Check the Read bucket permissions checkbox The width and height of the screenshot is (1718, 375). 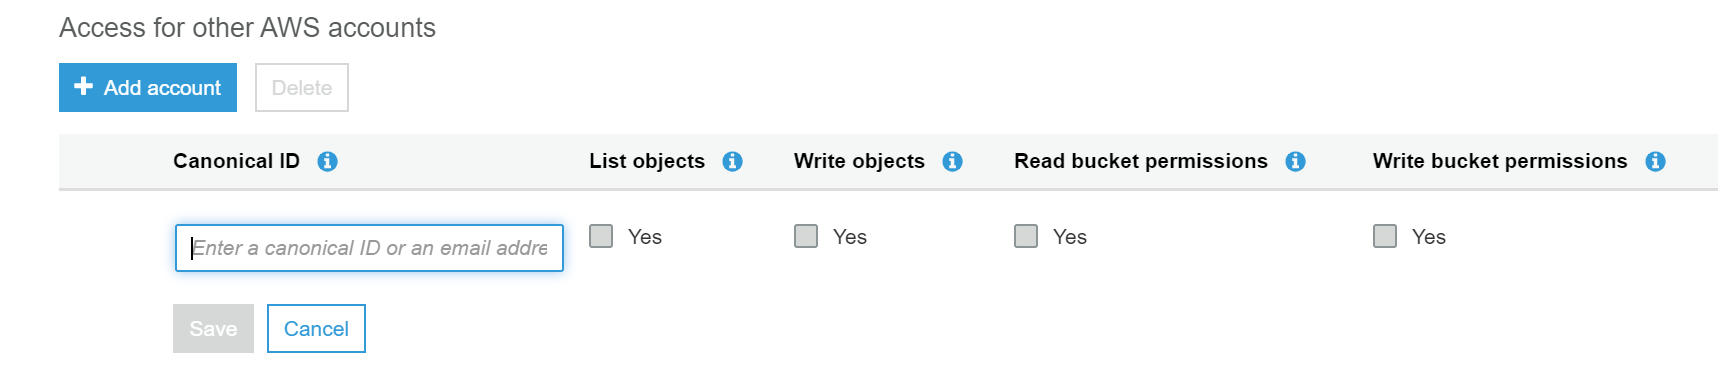tap(1026, 236)
